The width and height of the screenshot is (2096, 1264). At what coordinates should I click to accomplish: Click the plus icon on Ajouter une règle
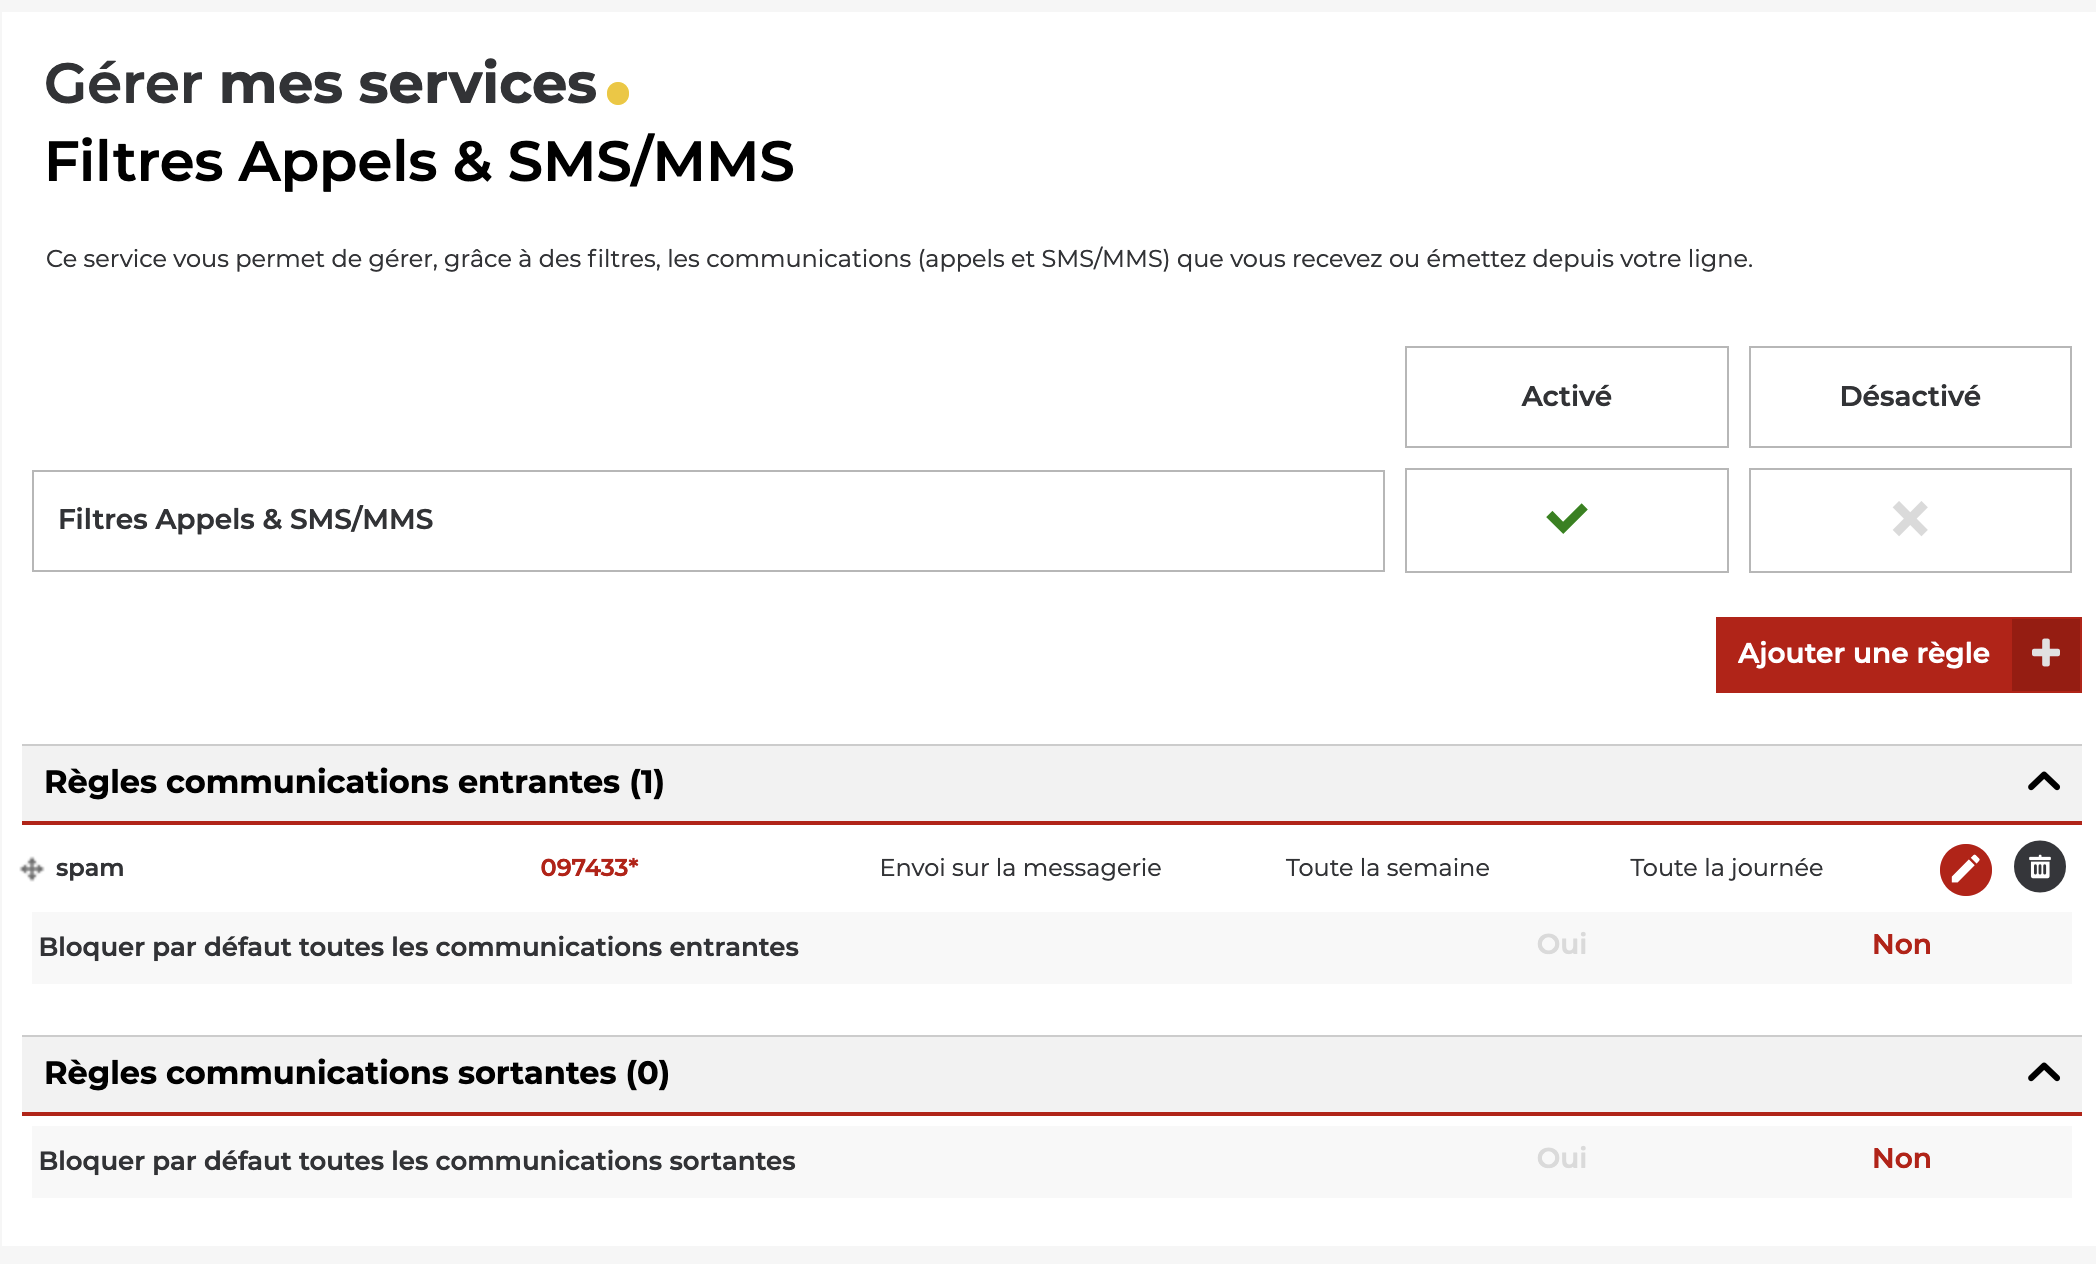point(2046,654)
